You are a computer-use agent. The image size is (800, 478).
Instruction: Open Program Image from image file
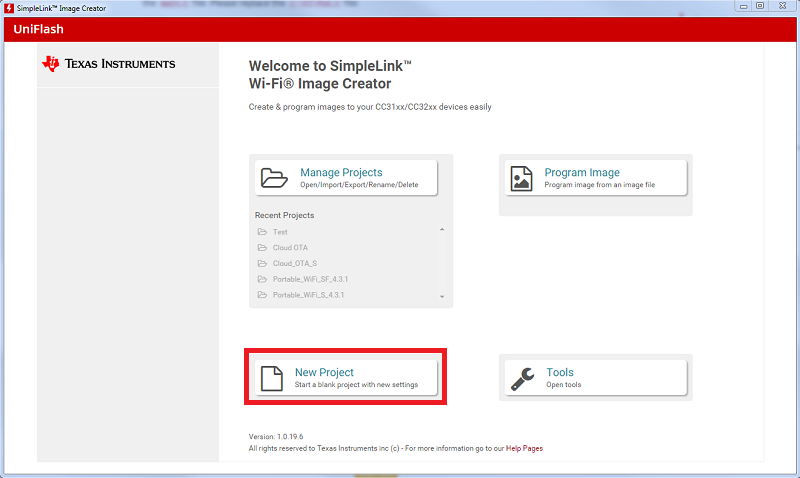(x=593, y=178)
